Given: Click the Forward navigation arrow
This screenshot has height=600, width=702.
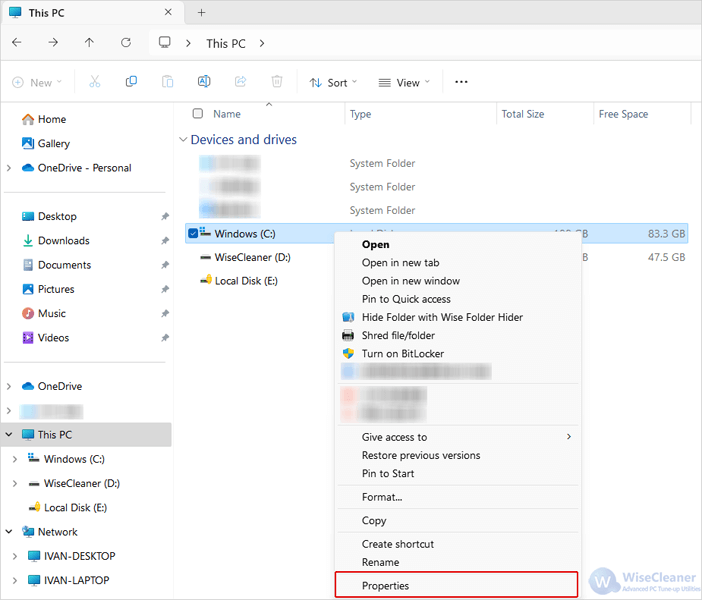Looking at the screenshot, I should click(53, 43).
